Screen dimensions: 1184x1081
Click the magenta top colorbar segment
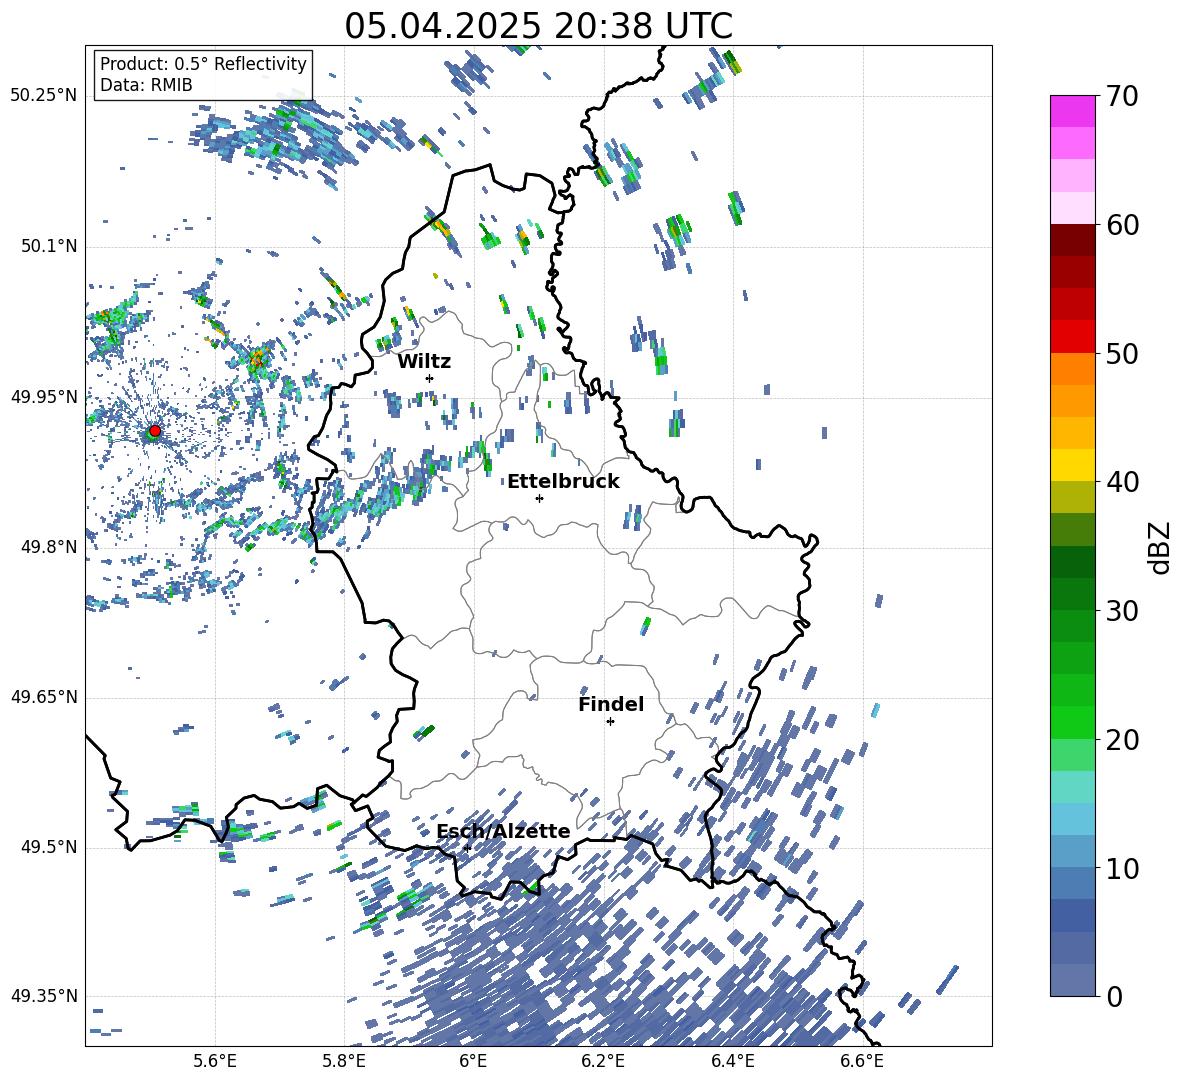click(x=1072, y=112)
